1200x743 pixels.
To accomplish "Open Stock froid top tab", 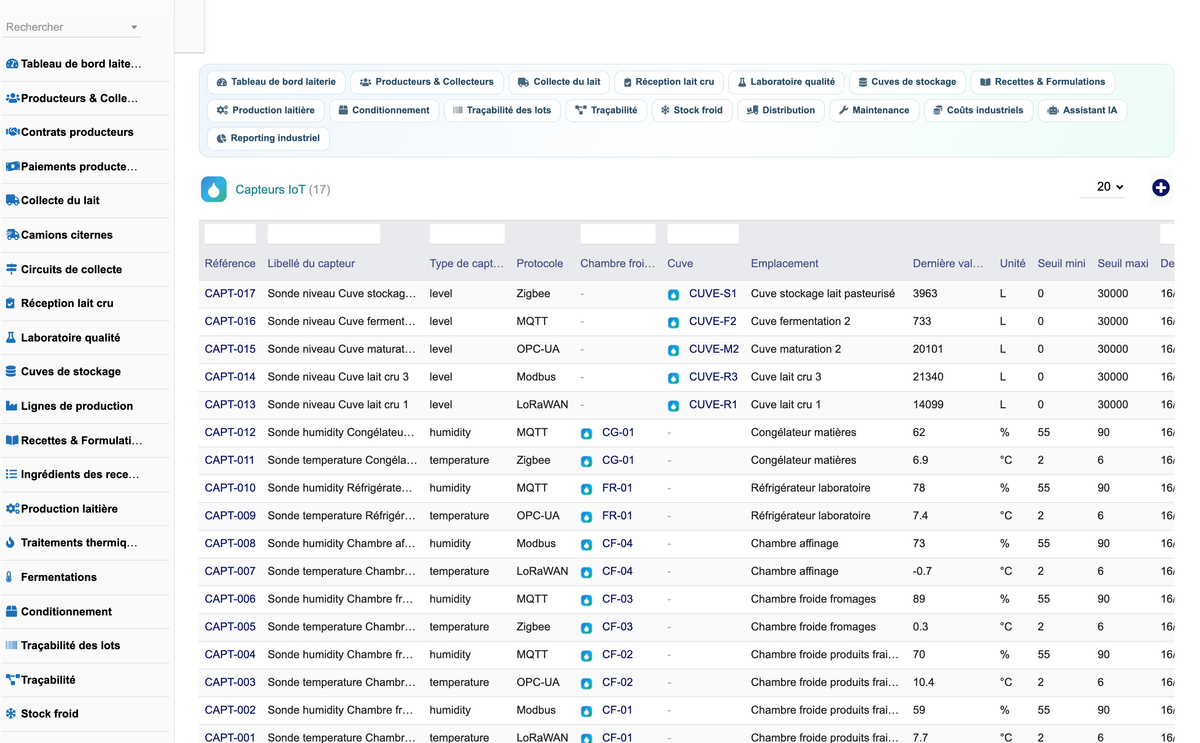I will coord(691,110).
